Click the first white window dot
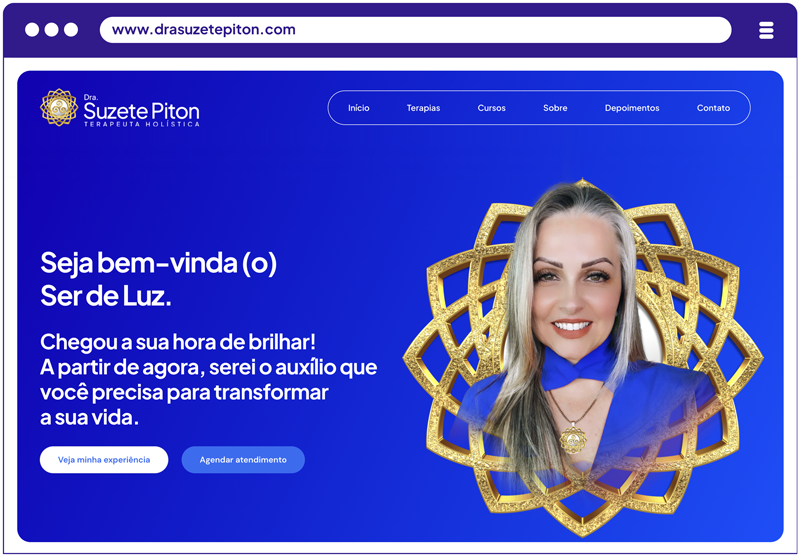Viewport: 800px width, 557px height. 32,30
